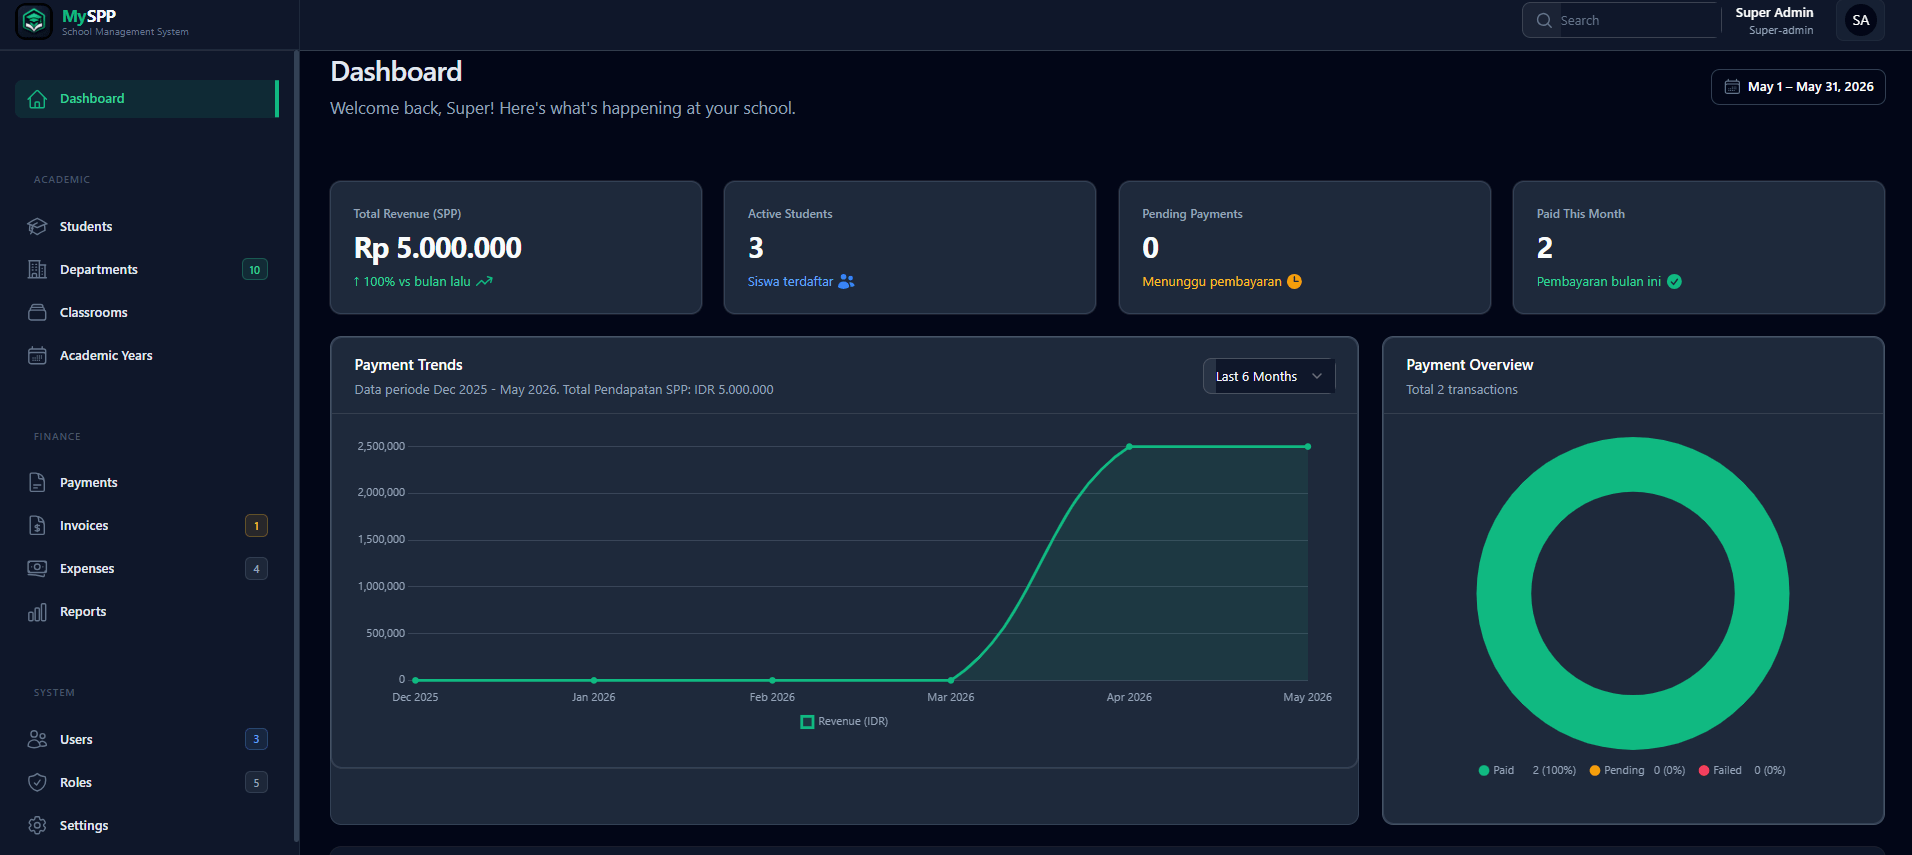Image resolution: width=1912 pixels, height=855 pixels.
Task: Click the Siswa terdaftar users icon
Action: click(846, 282)
